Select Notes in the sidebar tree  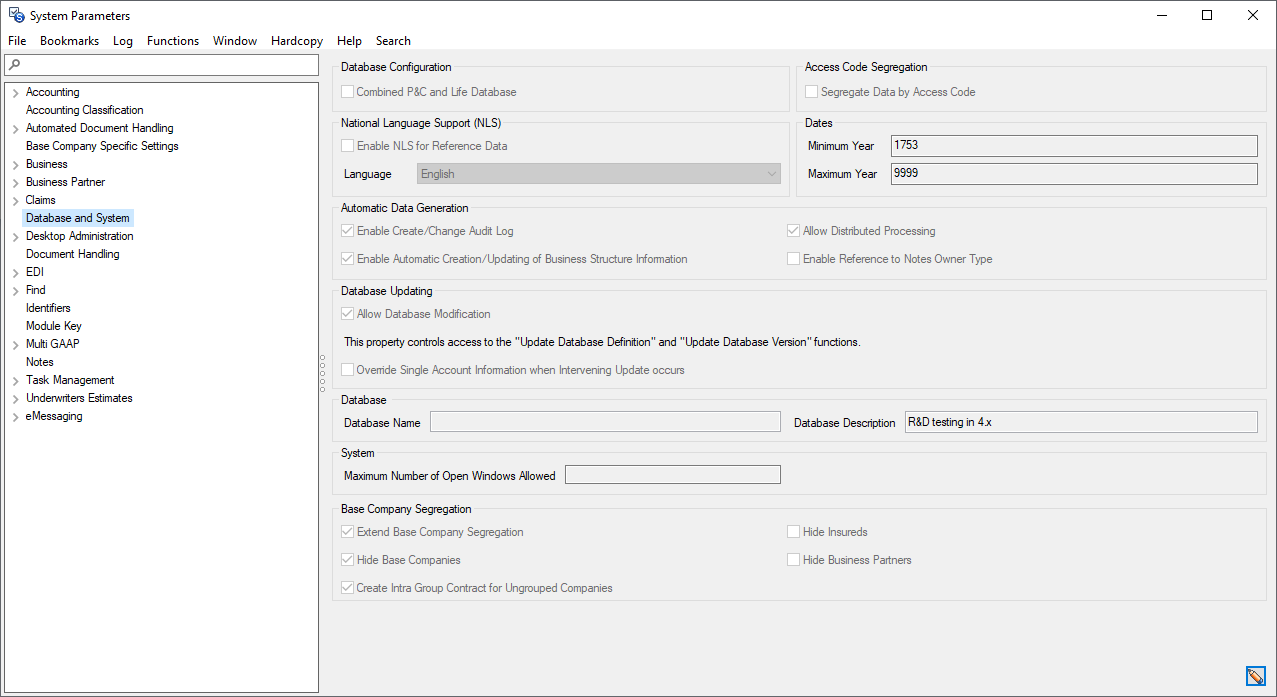(x=40, y=361)
